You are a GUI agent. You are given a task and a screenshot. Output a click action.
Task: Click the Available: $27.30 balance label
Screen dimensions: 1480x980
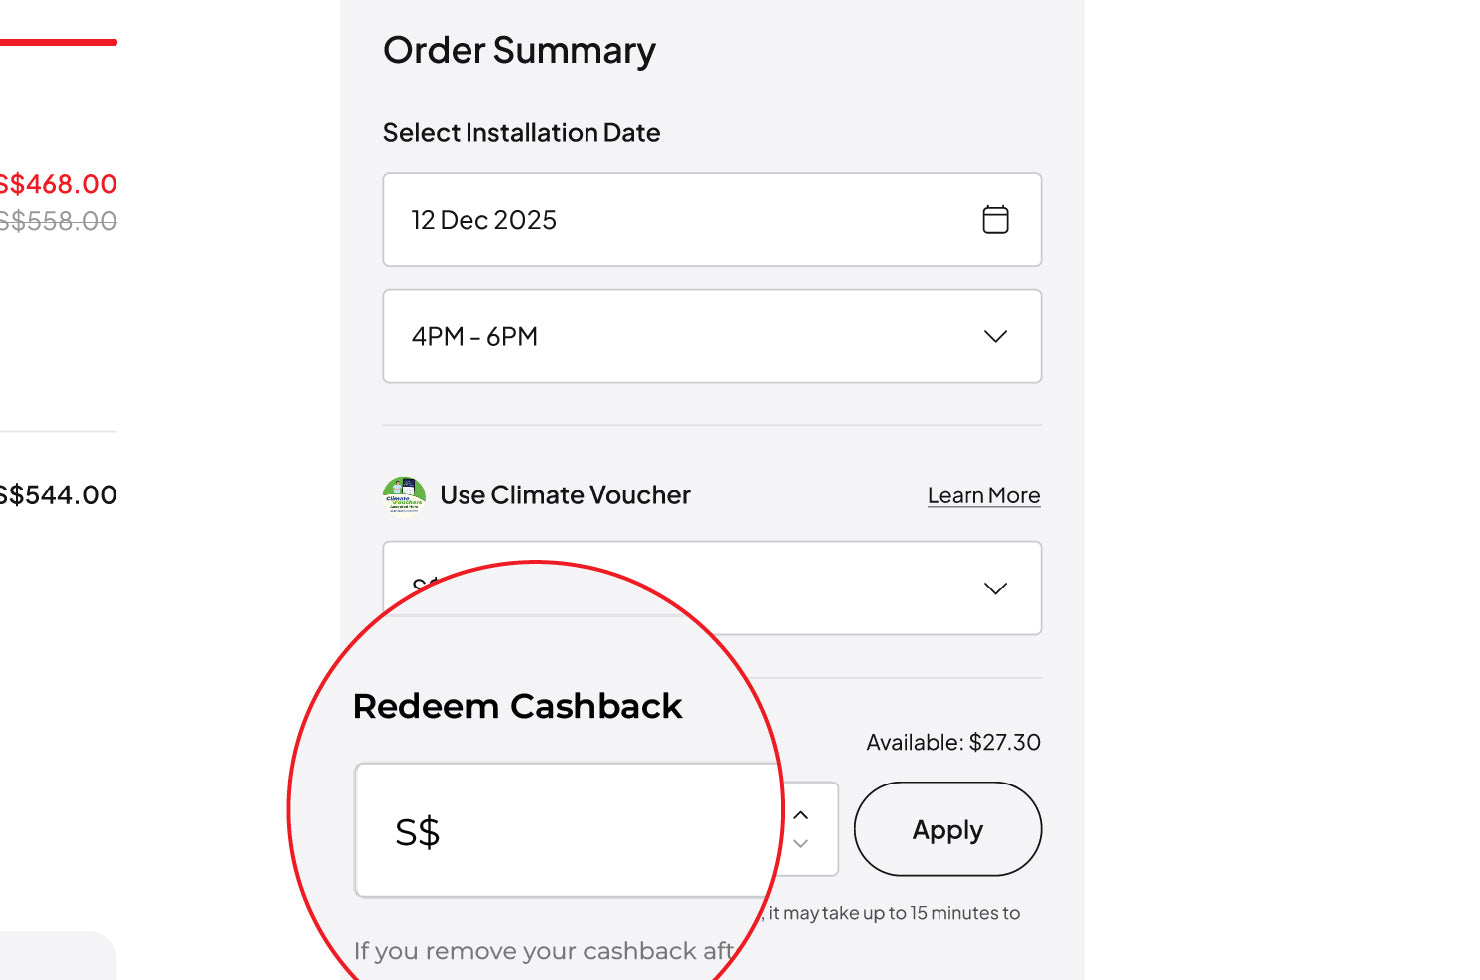pos(952,742)
